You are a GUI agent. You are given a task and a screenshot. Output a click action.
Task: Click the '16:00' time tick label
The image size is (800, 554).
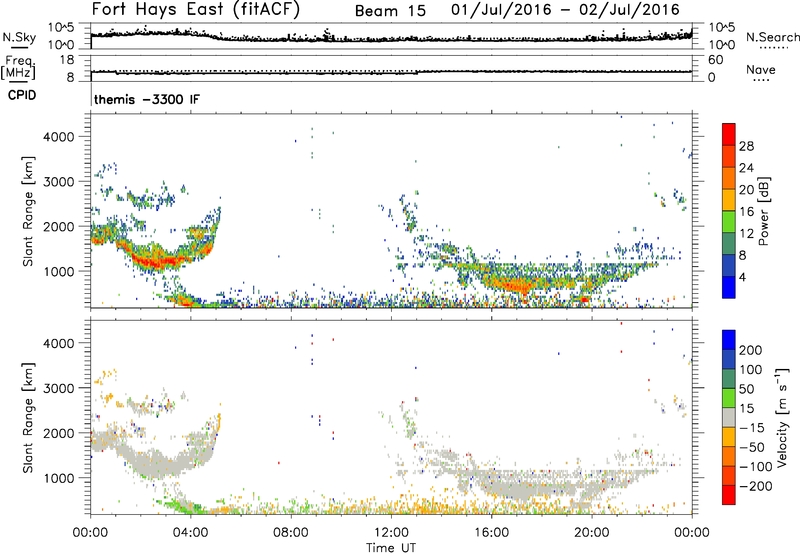coord(491,533)
